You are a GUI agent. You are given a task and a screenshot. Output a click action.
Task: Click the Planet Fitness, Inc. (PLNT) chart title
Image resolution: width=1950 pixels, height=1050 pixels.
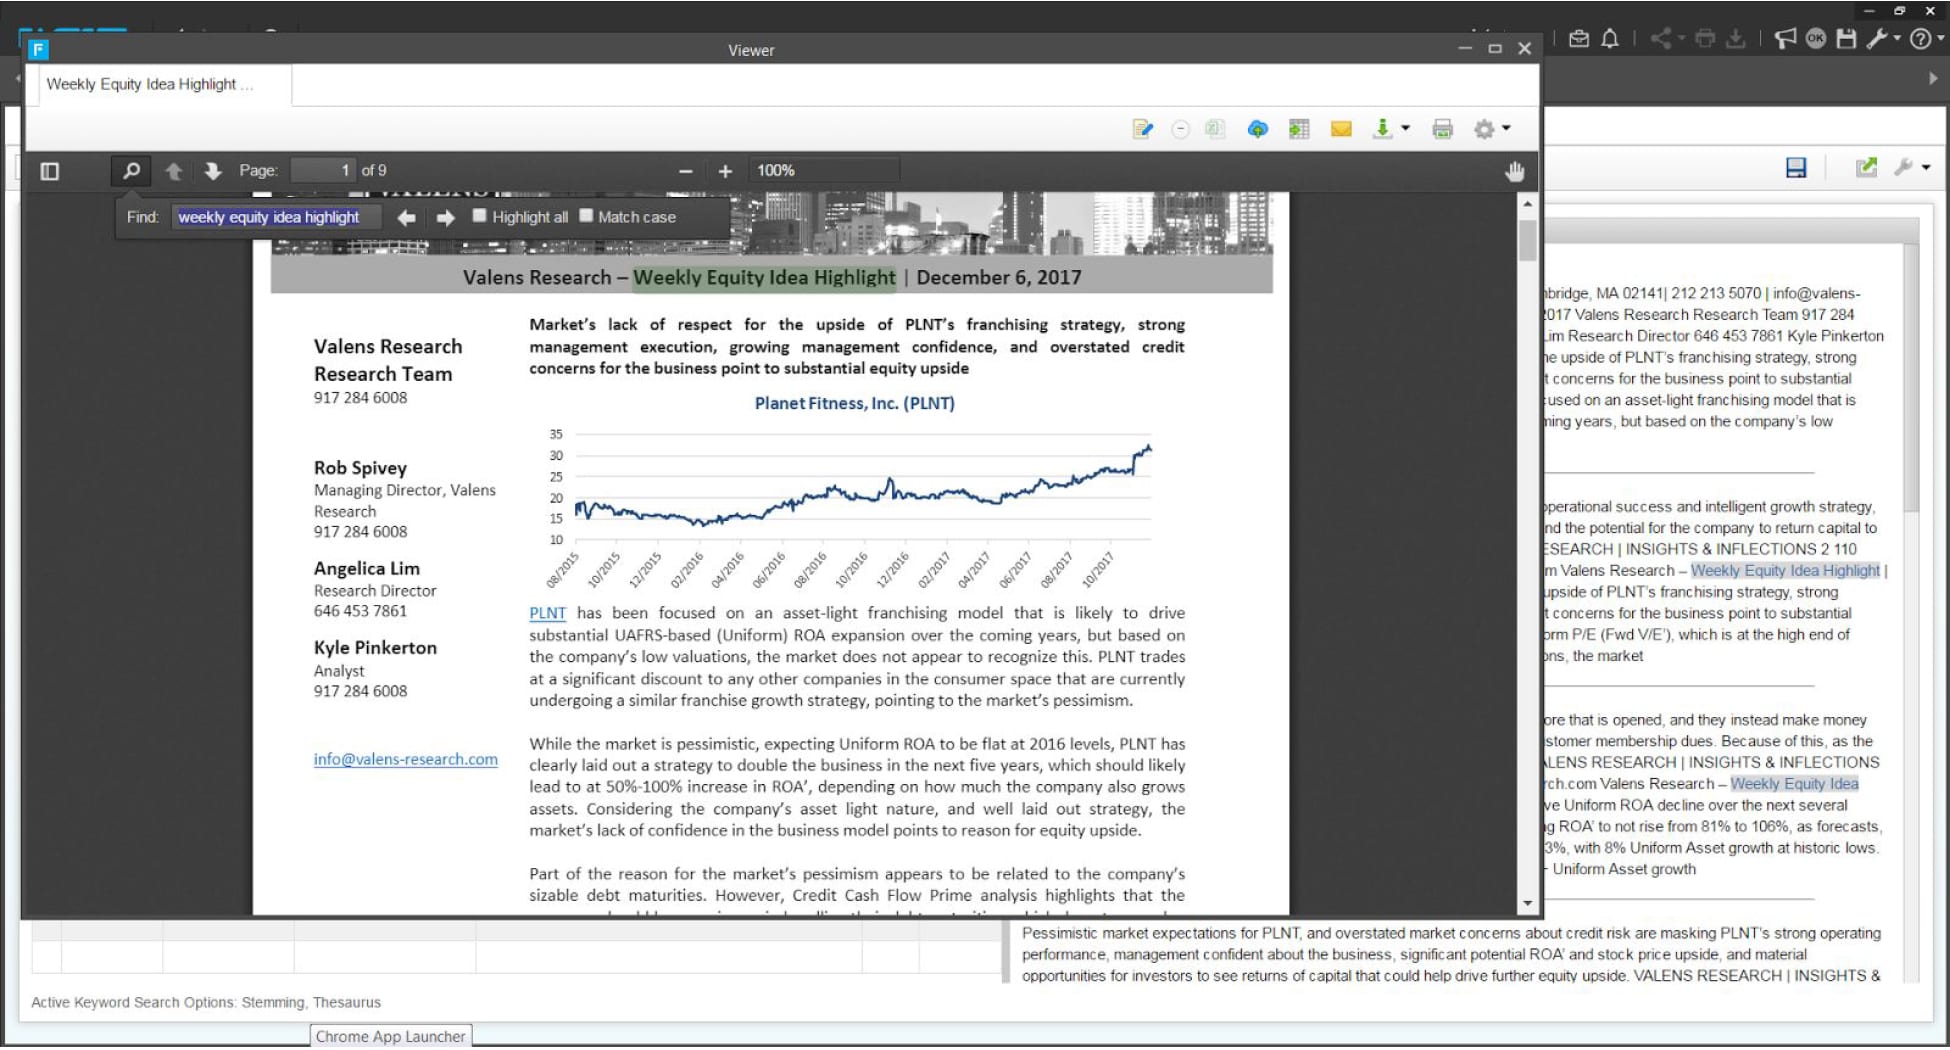click(x=854, y=403)
